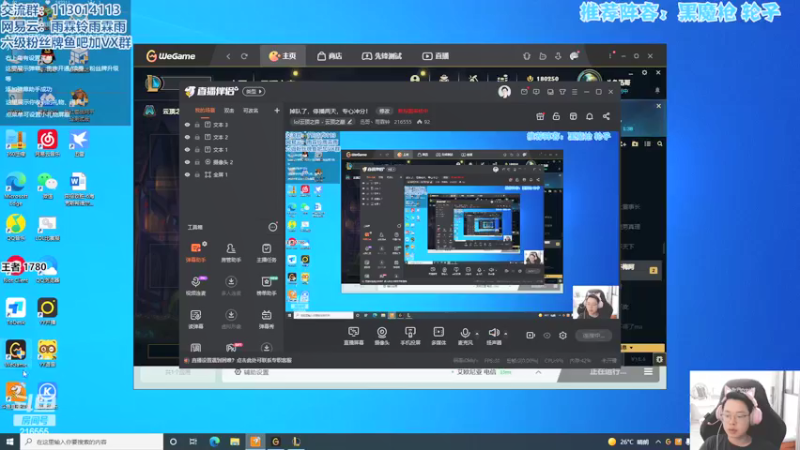Screen dimensions: 800x450
Task: Open WeGame messages chat bubble icon
Action: 574,56
